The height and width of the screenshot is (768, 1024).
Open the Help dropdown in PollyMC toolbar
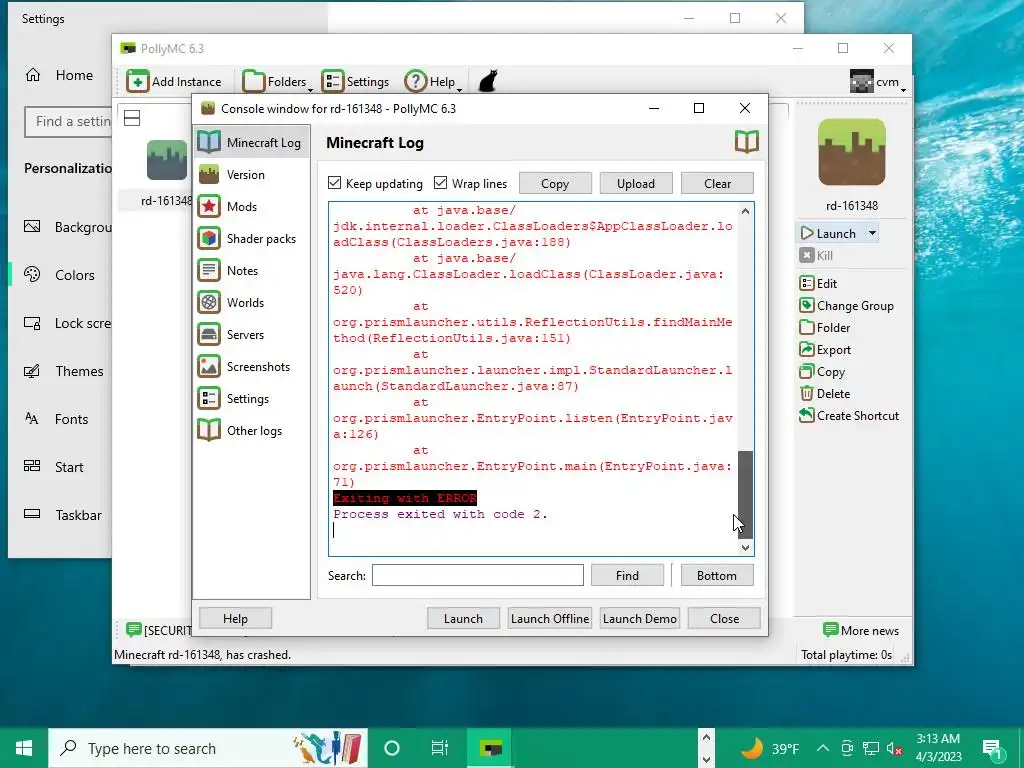433,82
